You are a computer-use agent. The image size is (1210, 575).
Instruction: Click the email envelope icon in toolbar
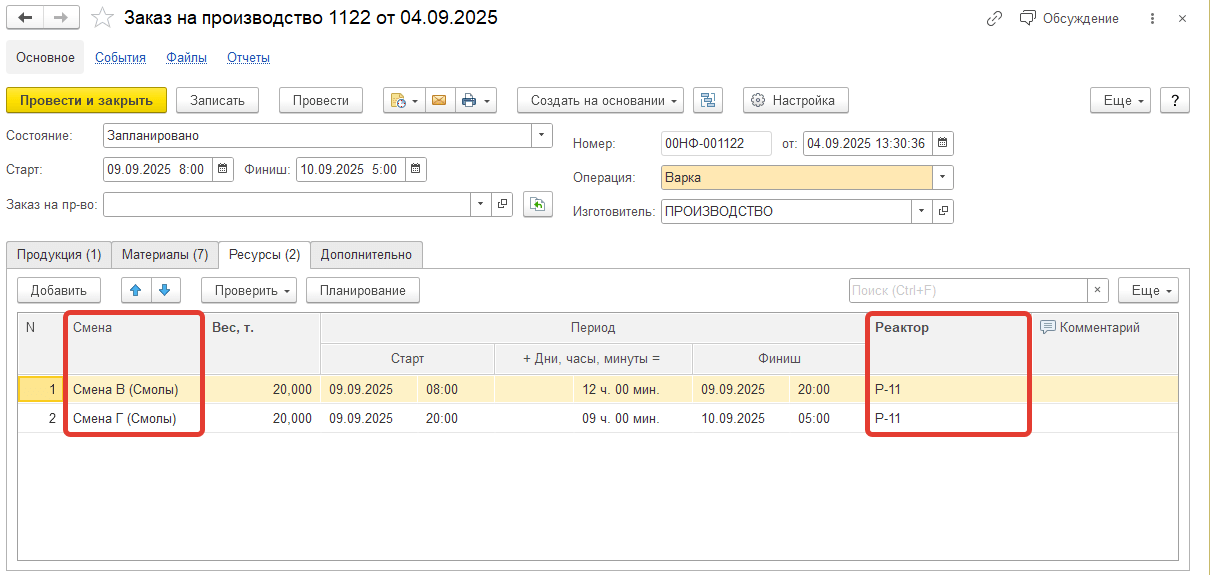(x=438, y=100)
